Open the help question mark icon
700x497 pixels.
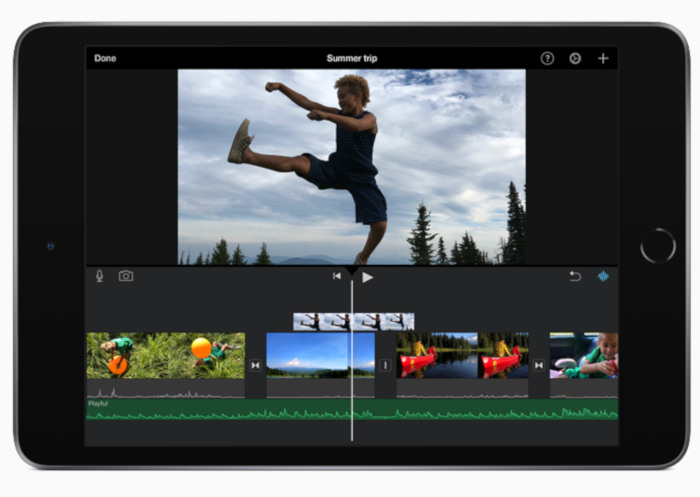(547, 58)
